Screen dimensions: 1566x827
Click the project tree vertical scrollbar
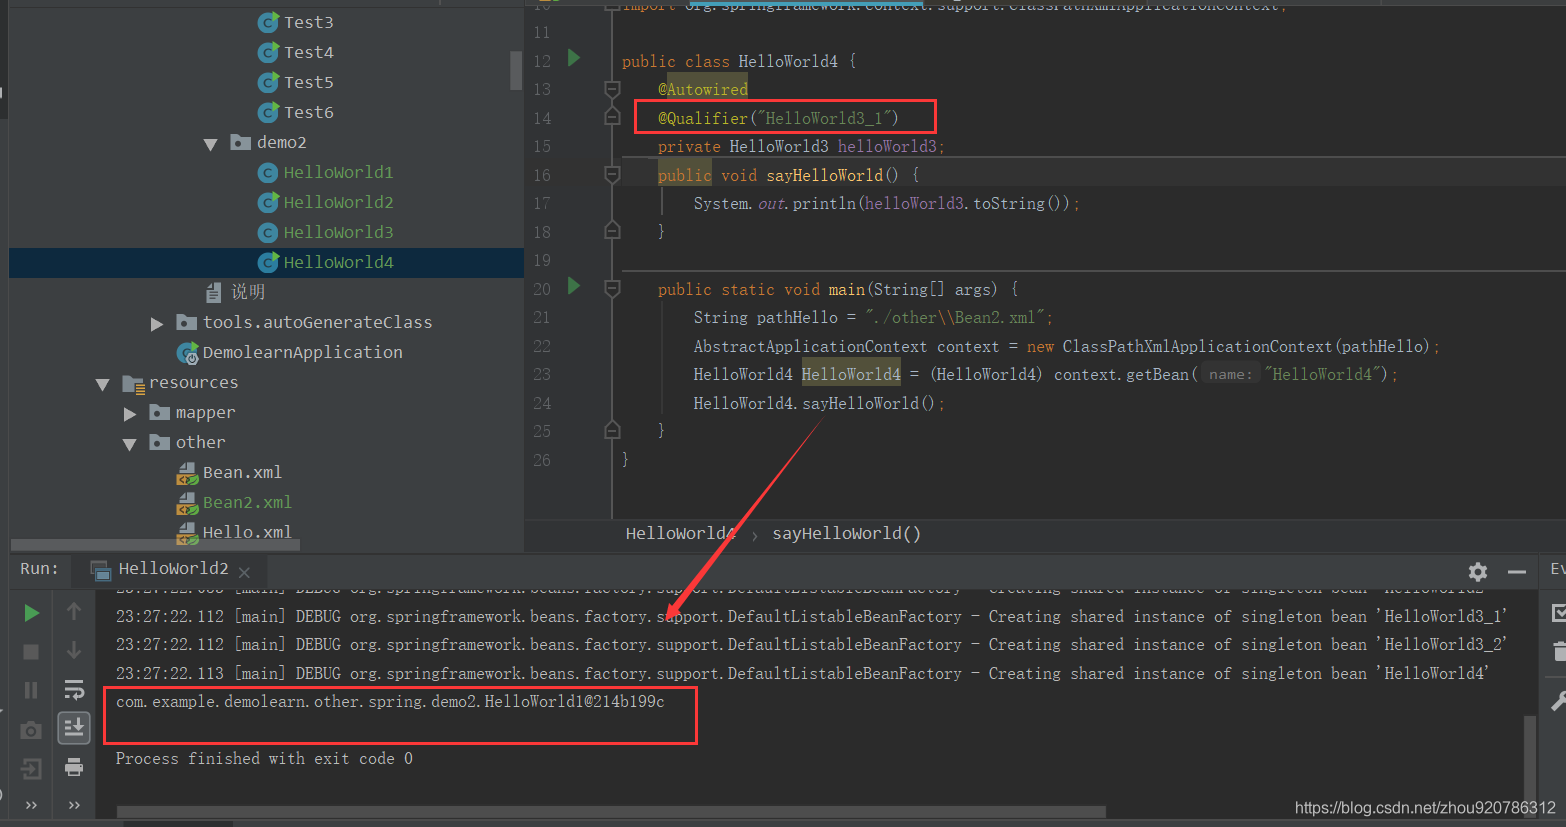click(x=516, y=70)
